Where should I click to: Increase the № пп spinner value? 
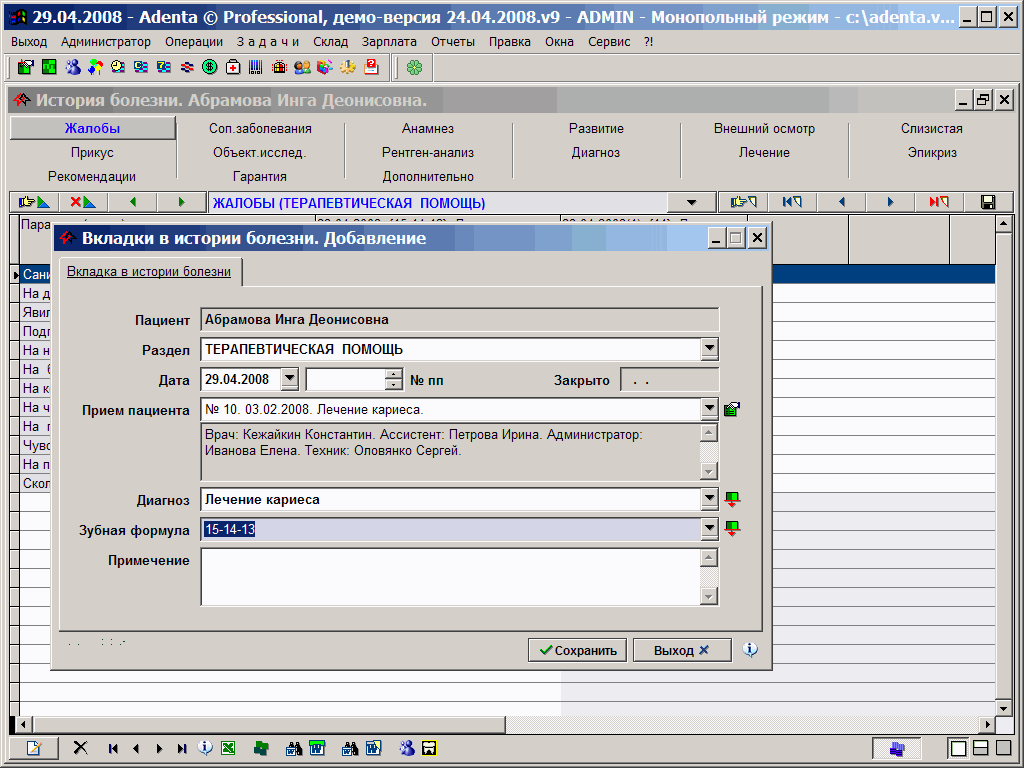tap(394, 375)
